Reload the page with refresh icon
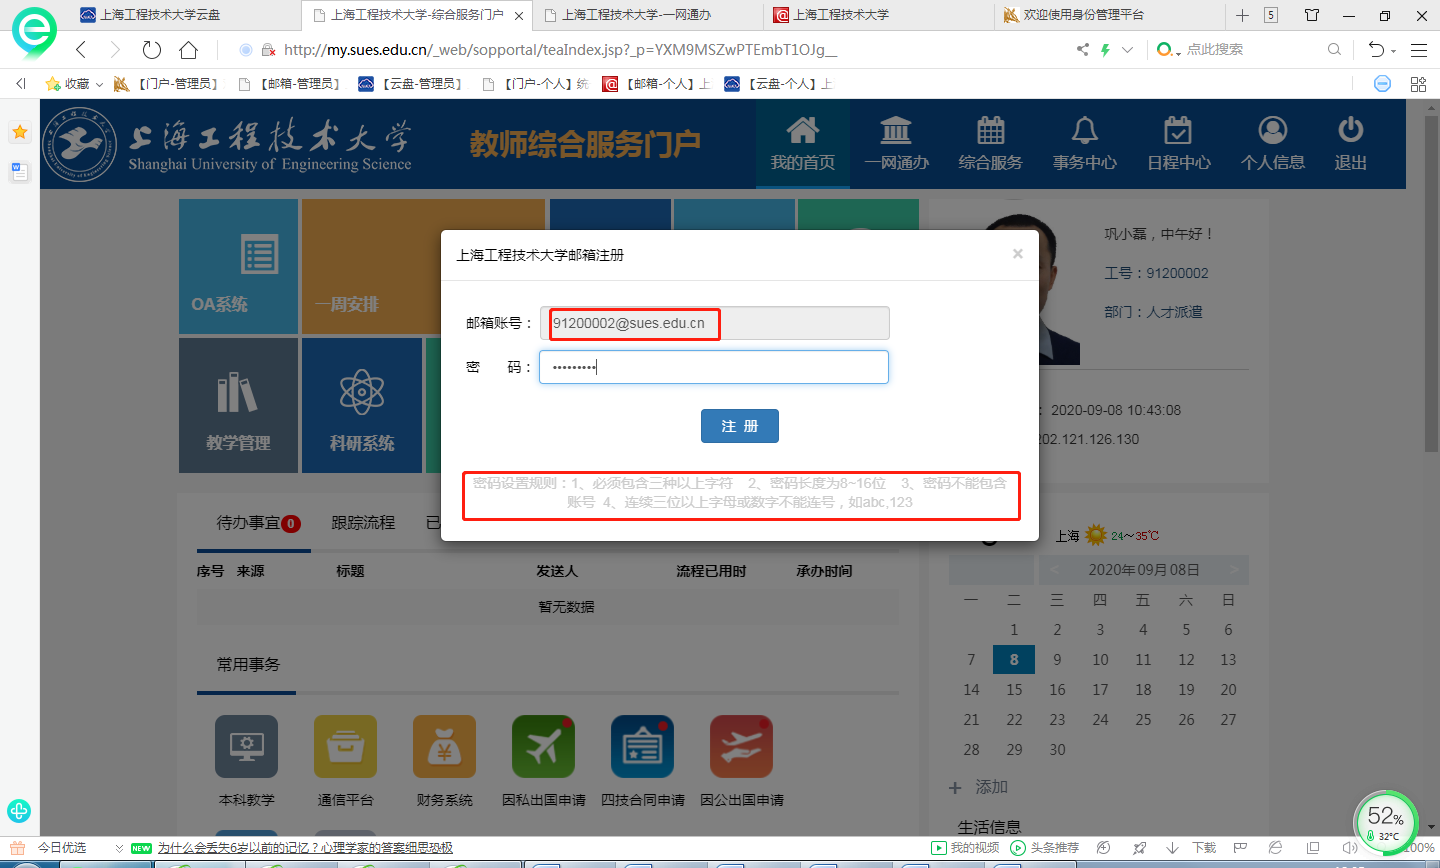Image resolution: width=1440 pixels, height=868 pixels. pos(152,50)
